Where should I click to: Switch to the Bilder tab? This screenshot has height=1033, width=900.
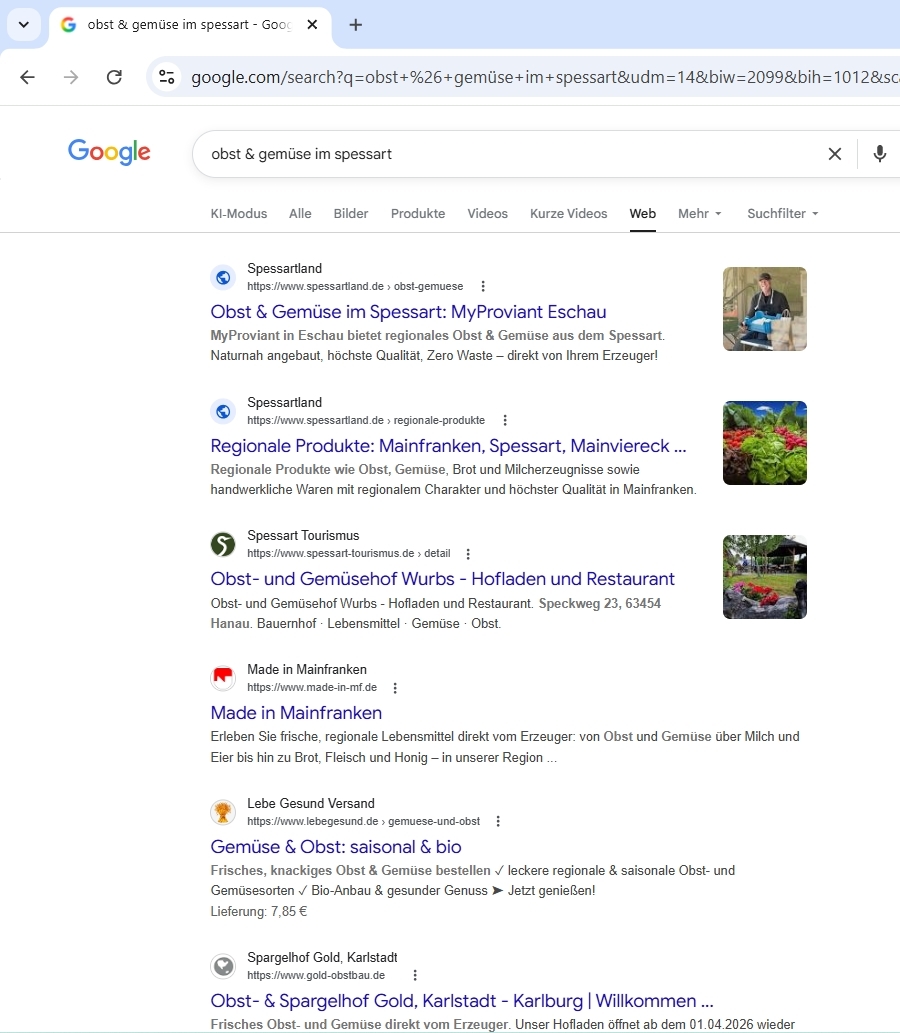tap(351, 214)
